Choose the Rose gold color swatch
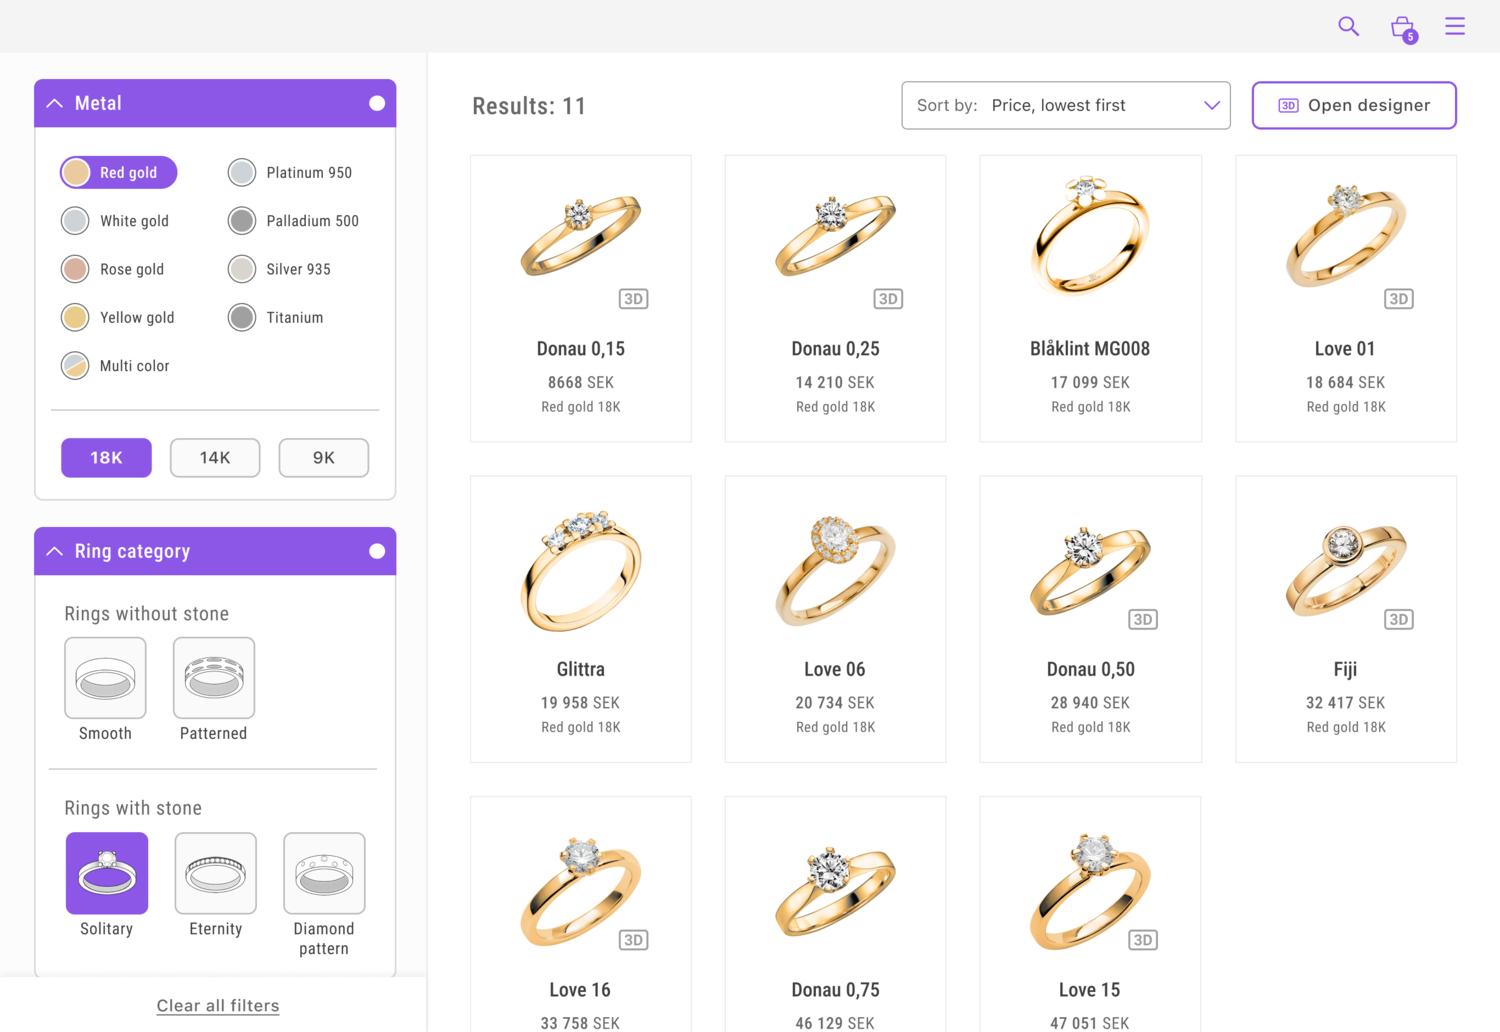1500x1032 pixels. tap(75, 269)
